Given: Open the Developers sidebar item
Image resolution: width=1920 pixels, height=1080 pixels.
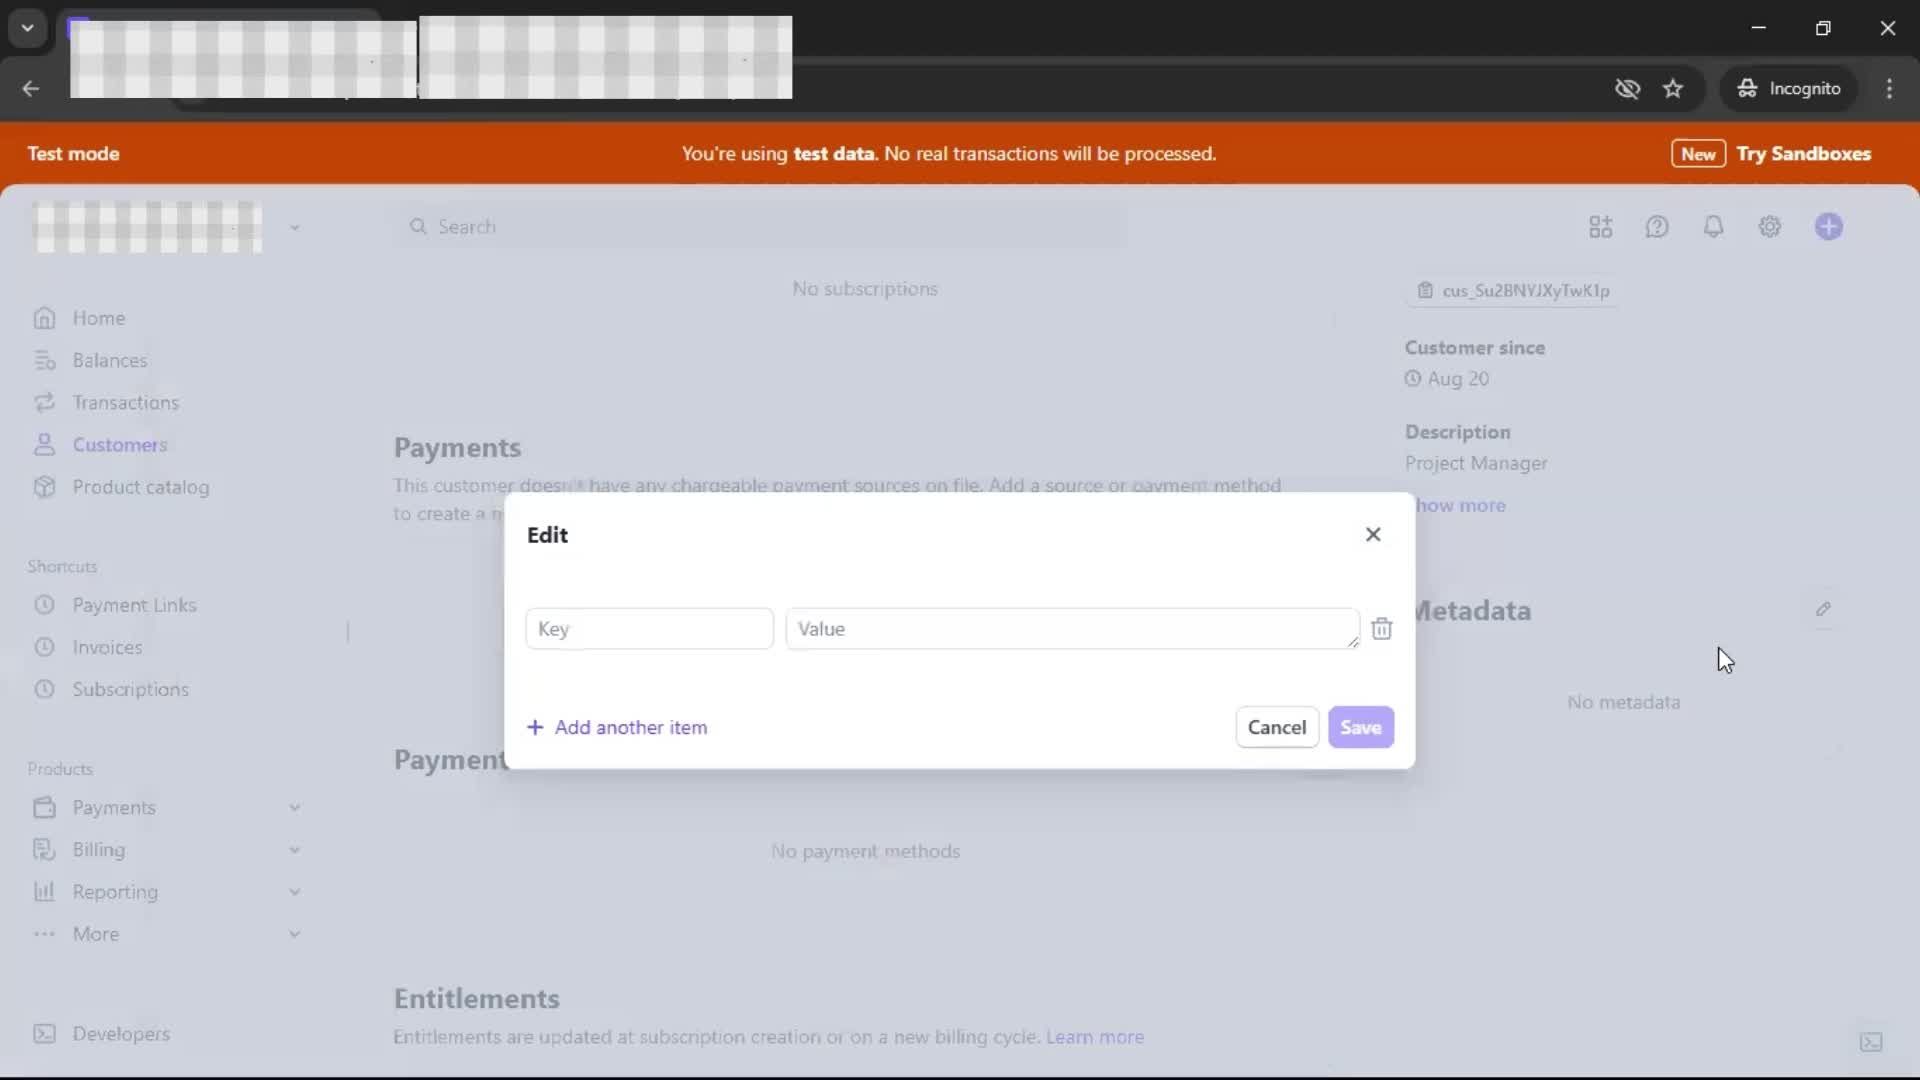Looking at the screenshot, I should 120,1034.
